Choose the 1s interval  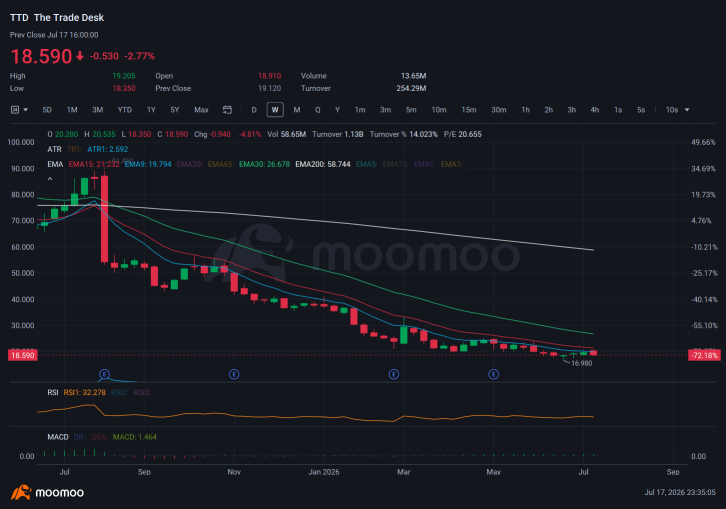tap(618, 110)
